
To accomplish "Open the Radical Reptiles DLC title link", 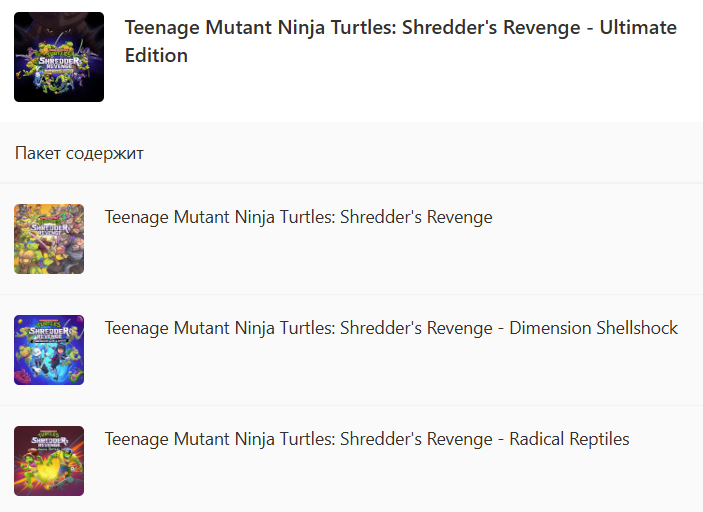I will [x=367, y=439].
